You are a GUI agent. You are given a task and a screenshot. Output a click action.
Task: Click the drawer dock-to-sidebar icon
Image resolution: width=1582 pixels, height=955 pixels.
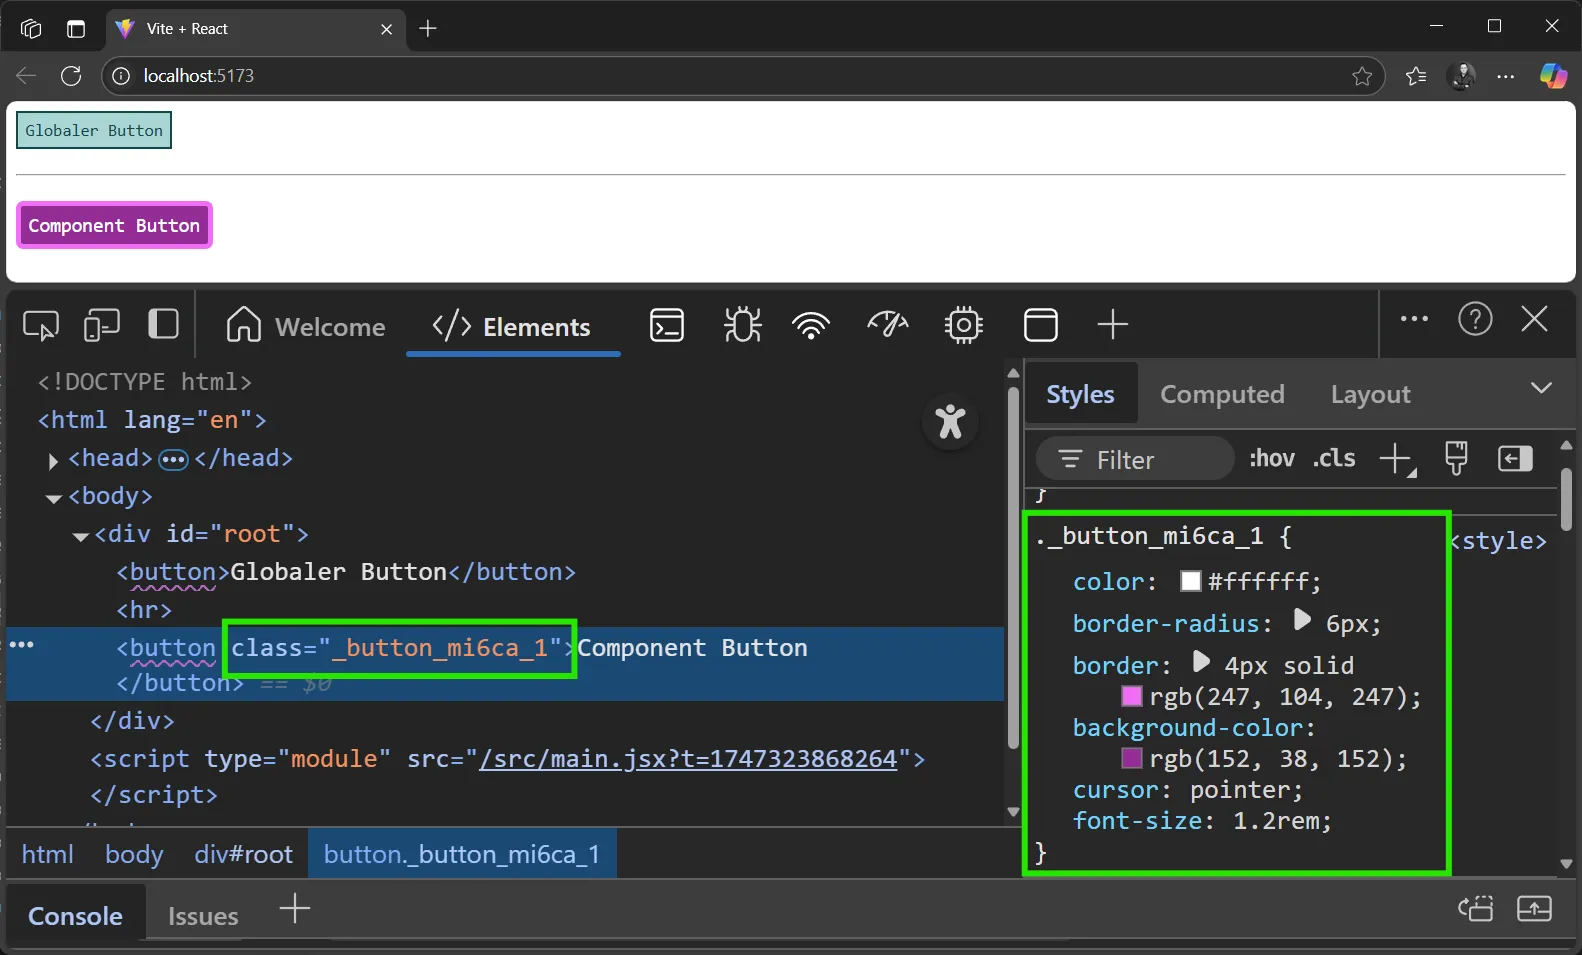pos(1475,908)
